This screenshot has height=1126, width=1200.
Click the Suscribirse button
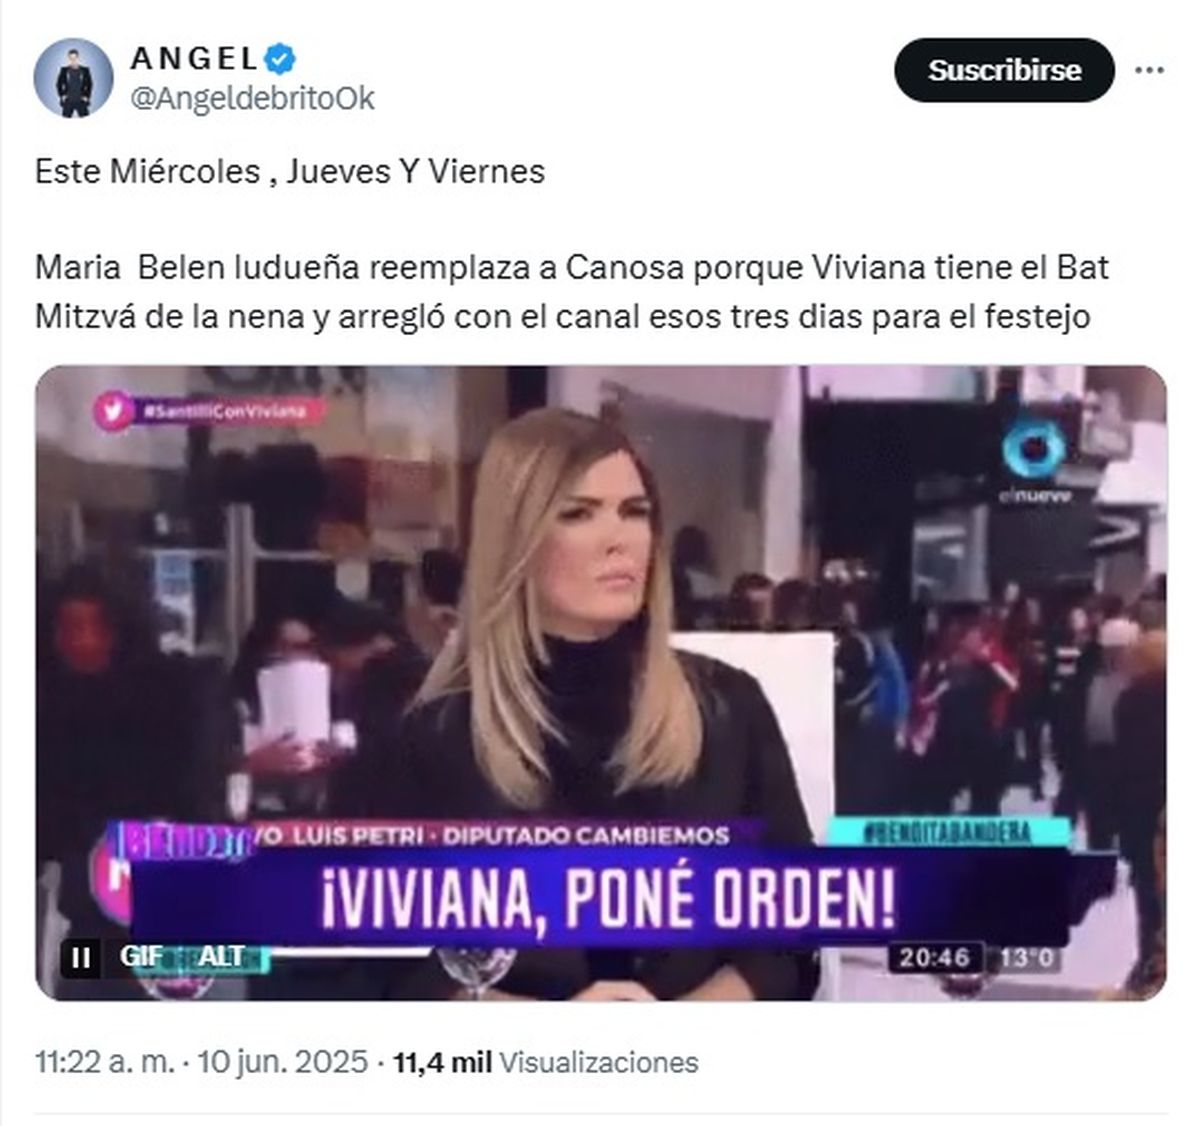[x=1004, y=70]
